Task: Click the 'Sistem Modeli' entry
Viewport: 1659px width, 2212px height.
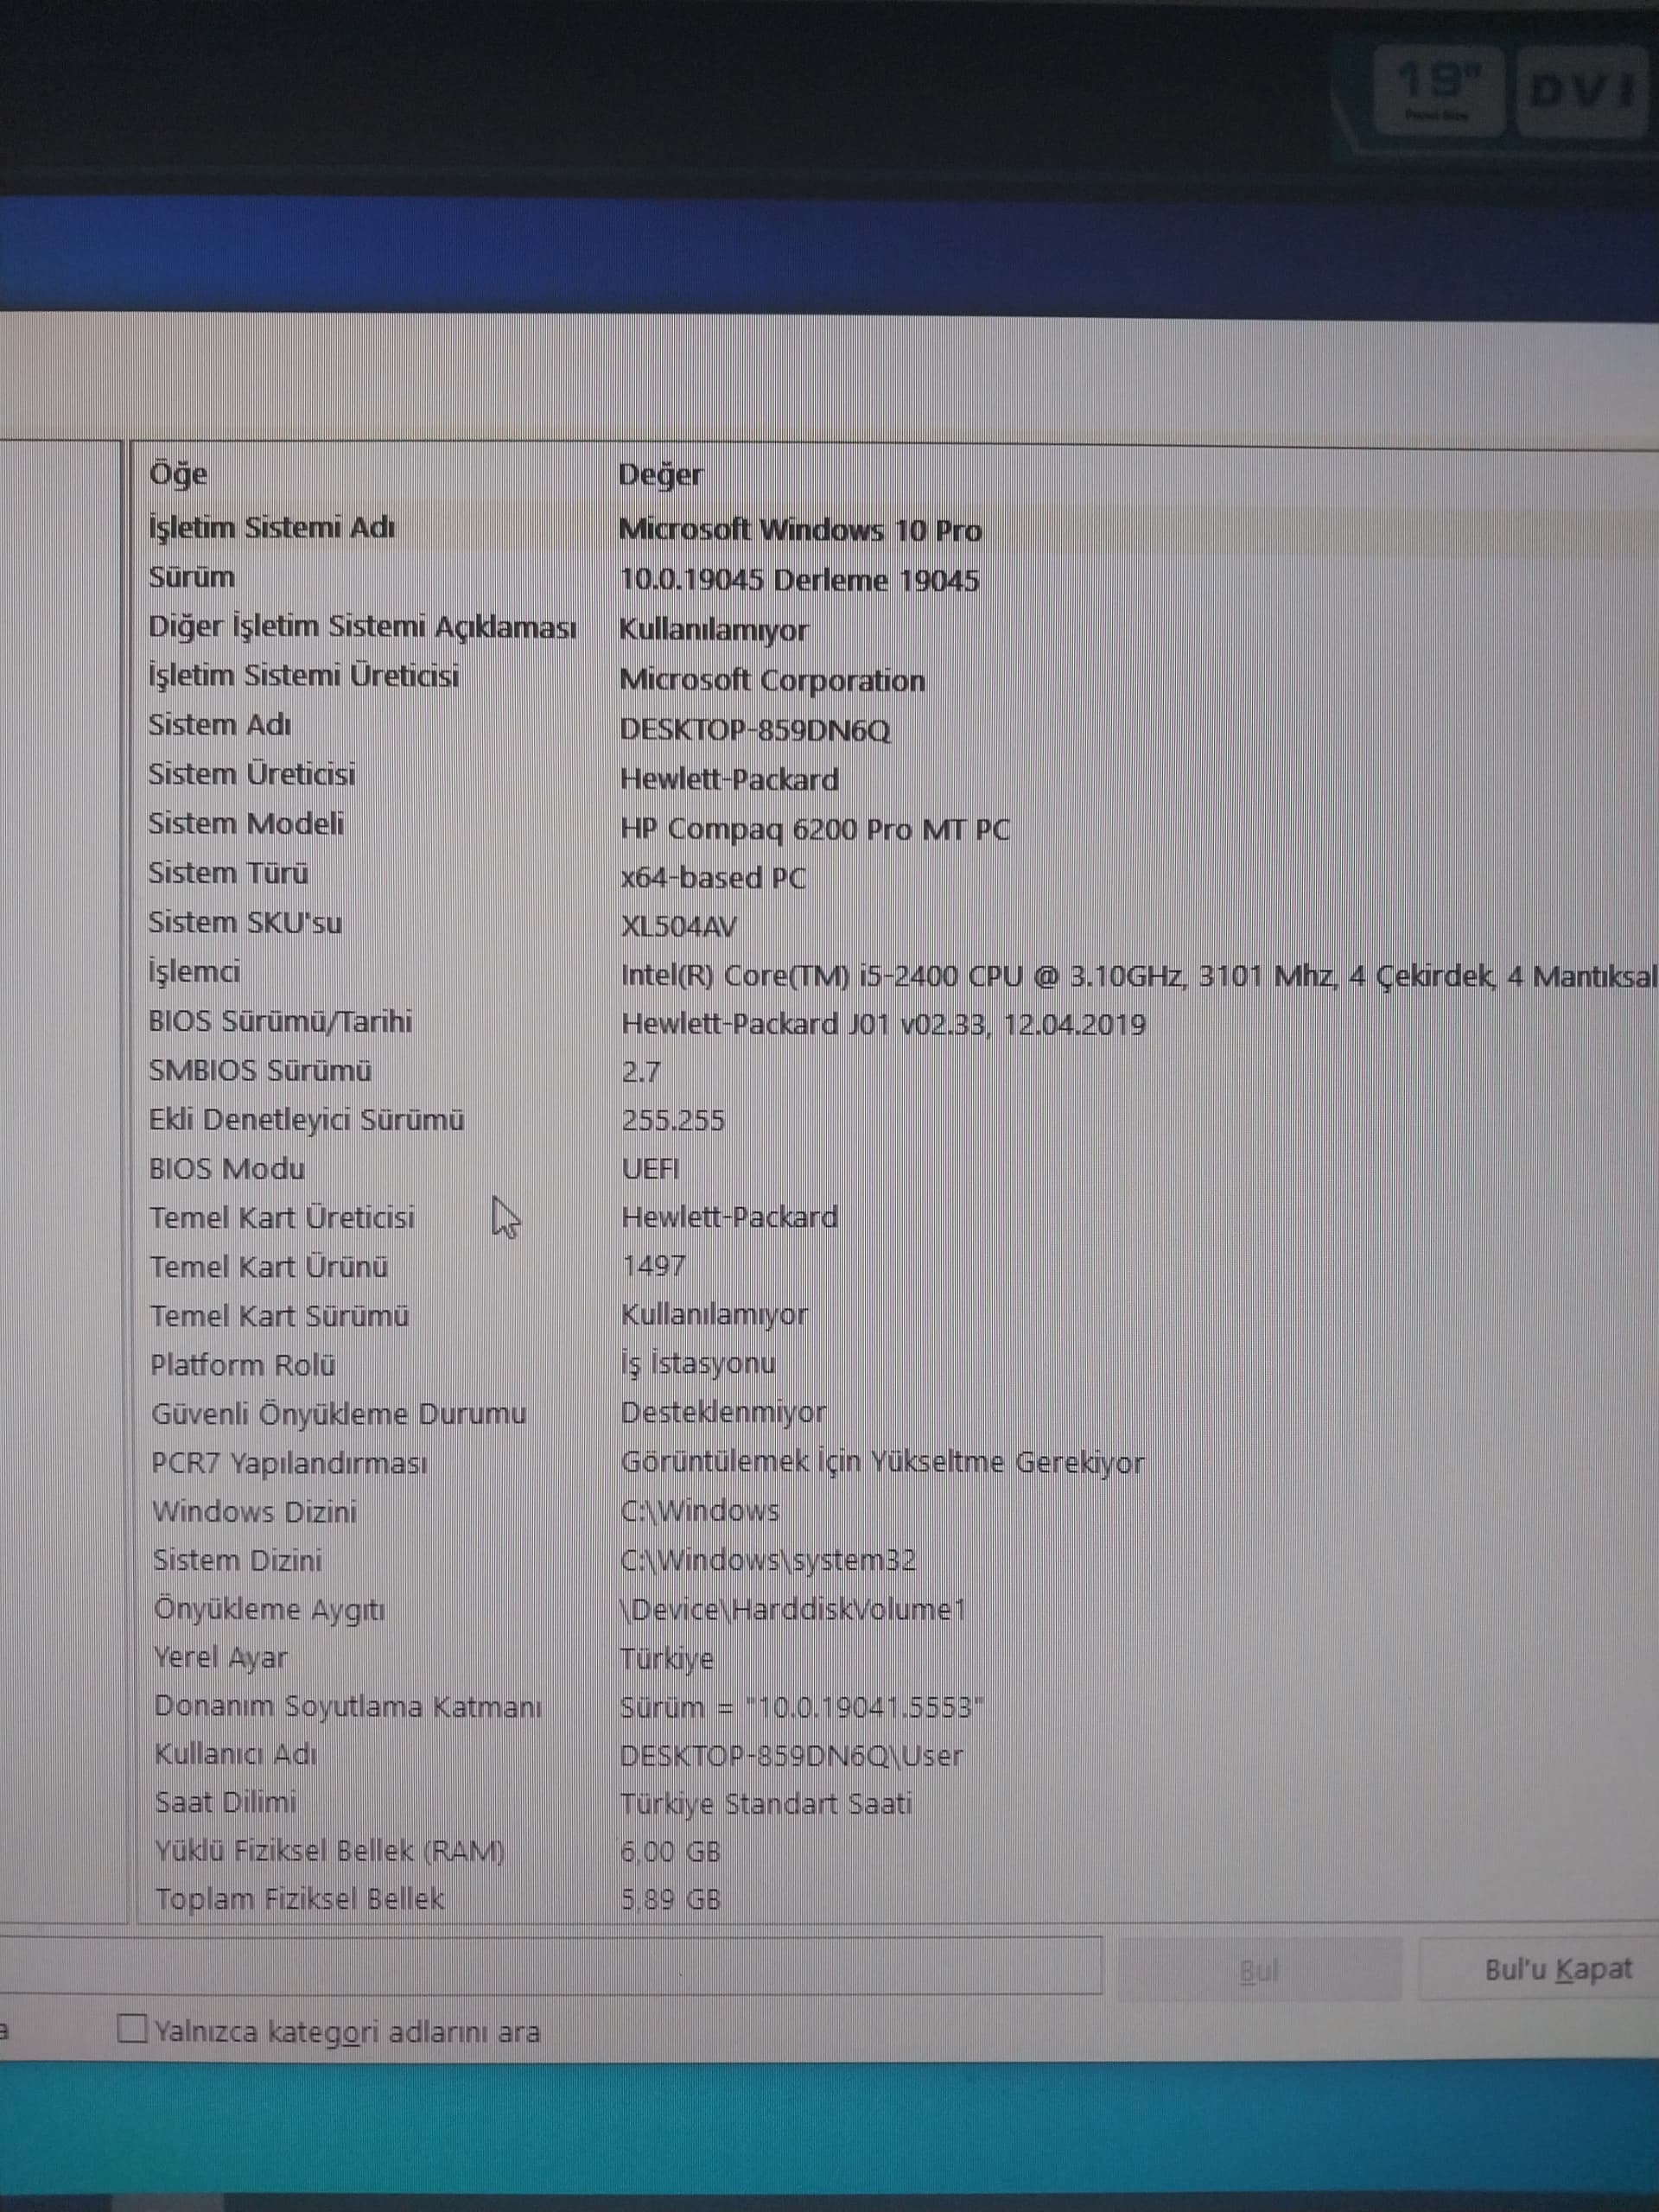Action: click(246, 824)
